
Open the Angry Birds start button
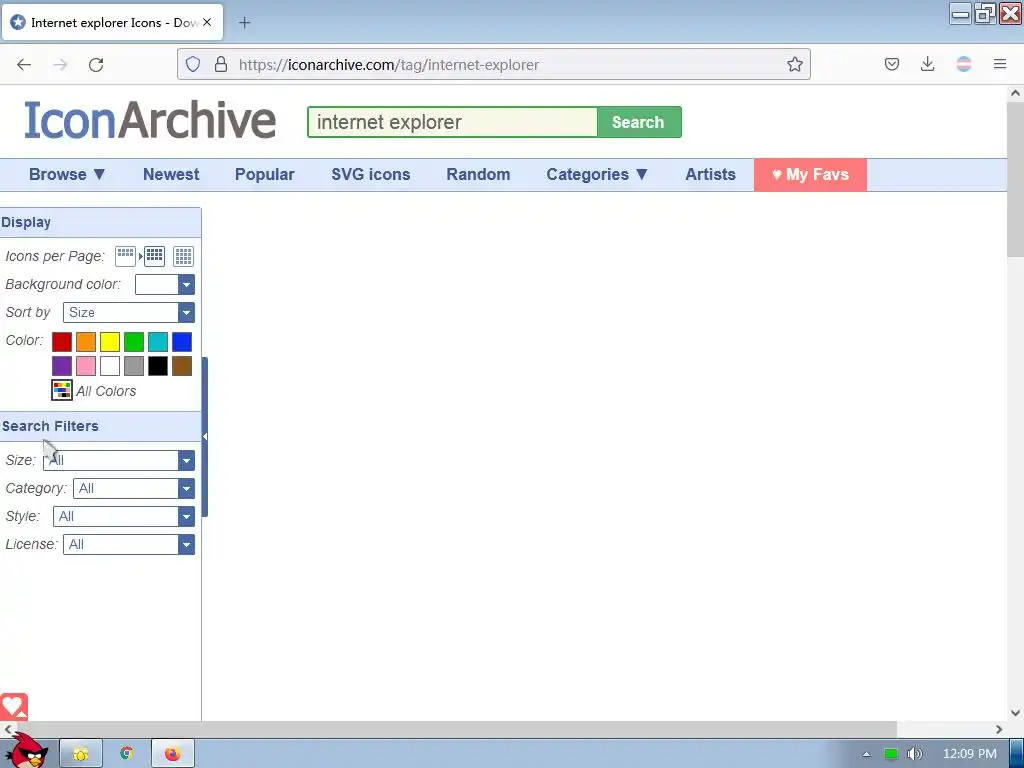coord(26,751)
